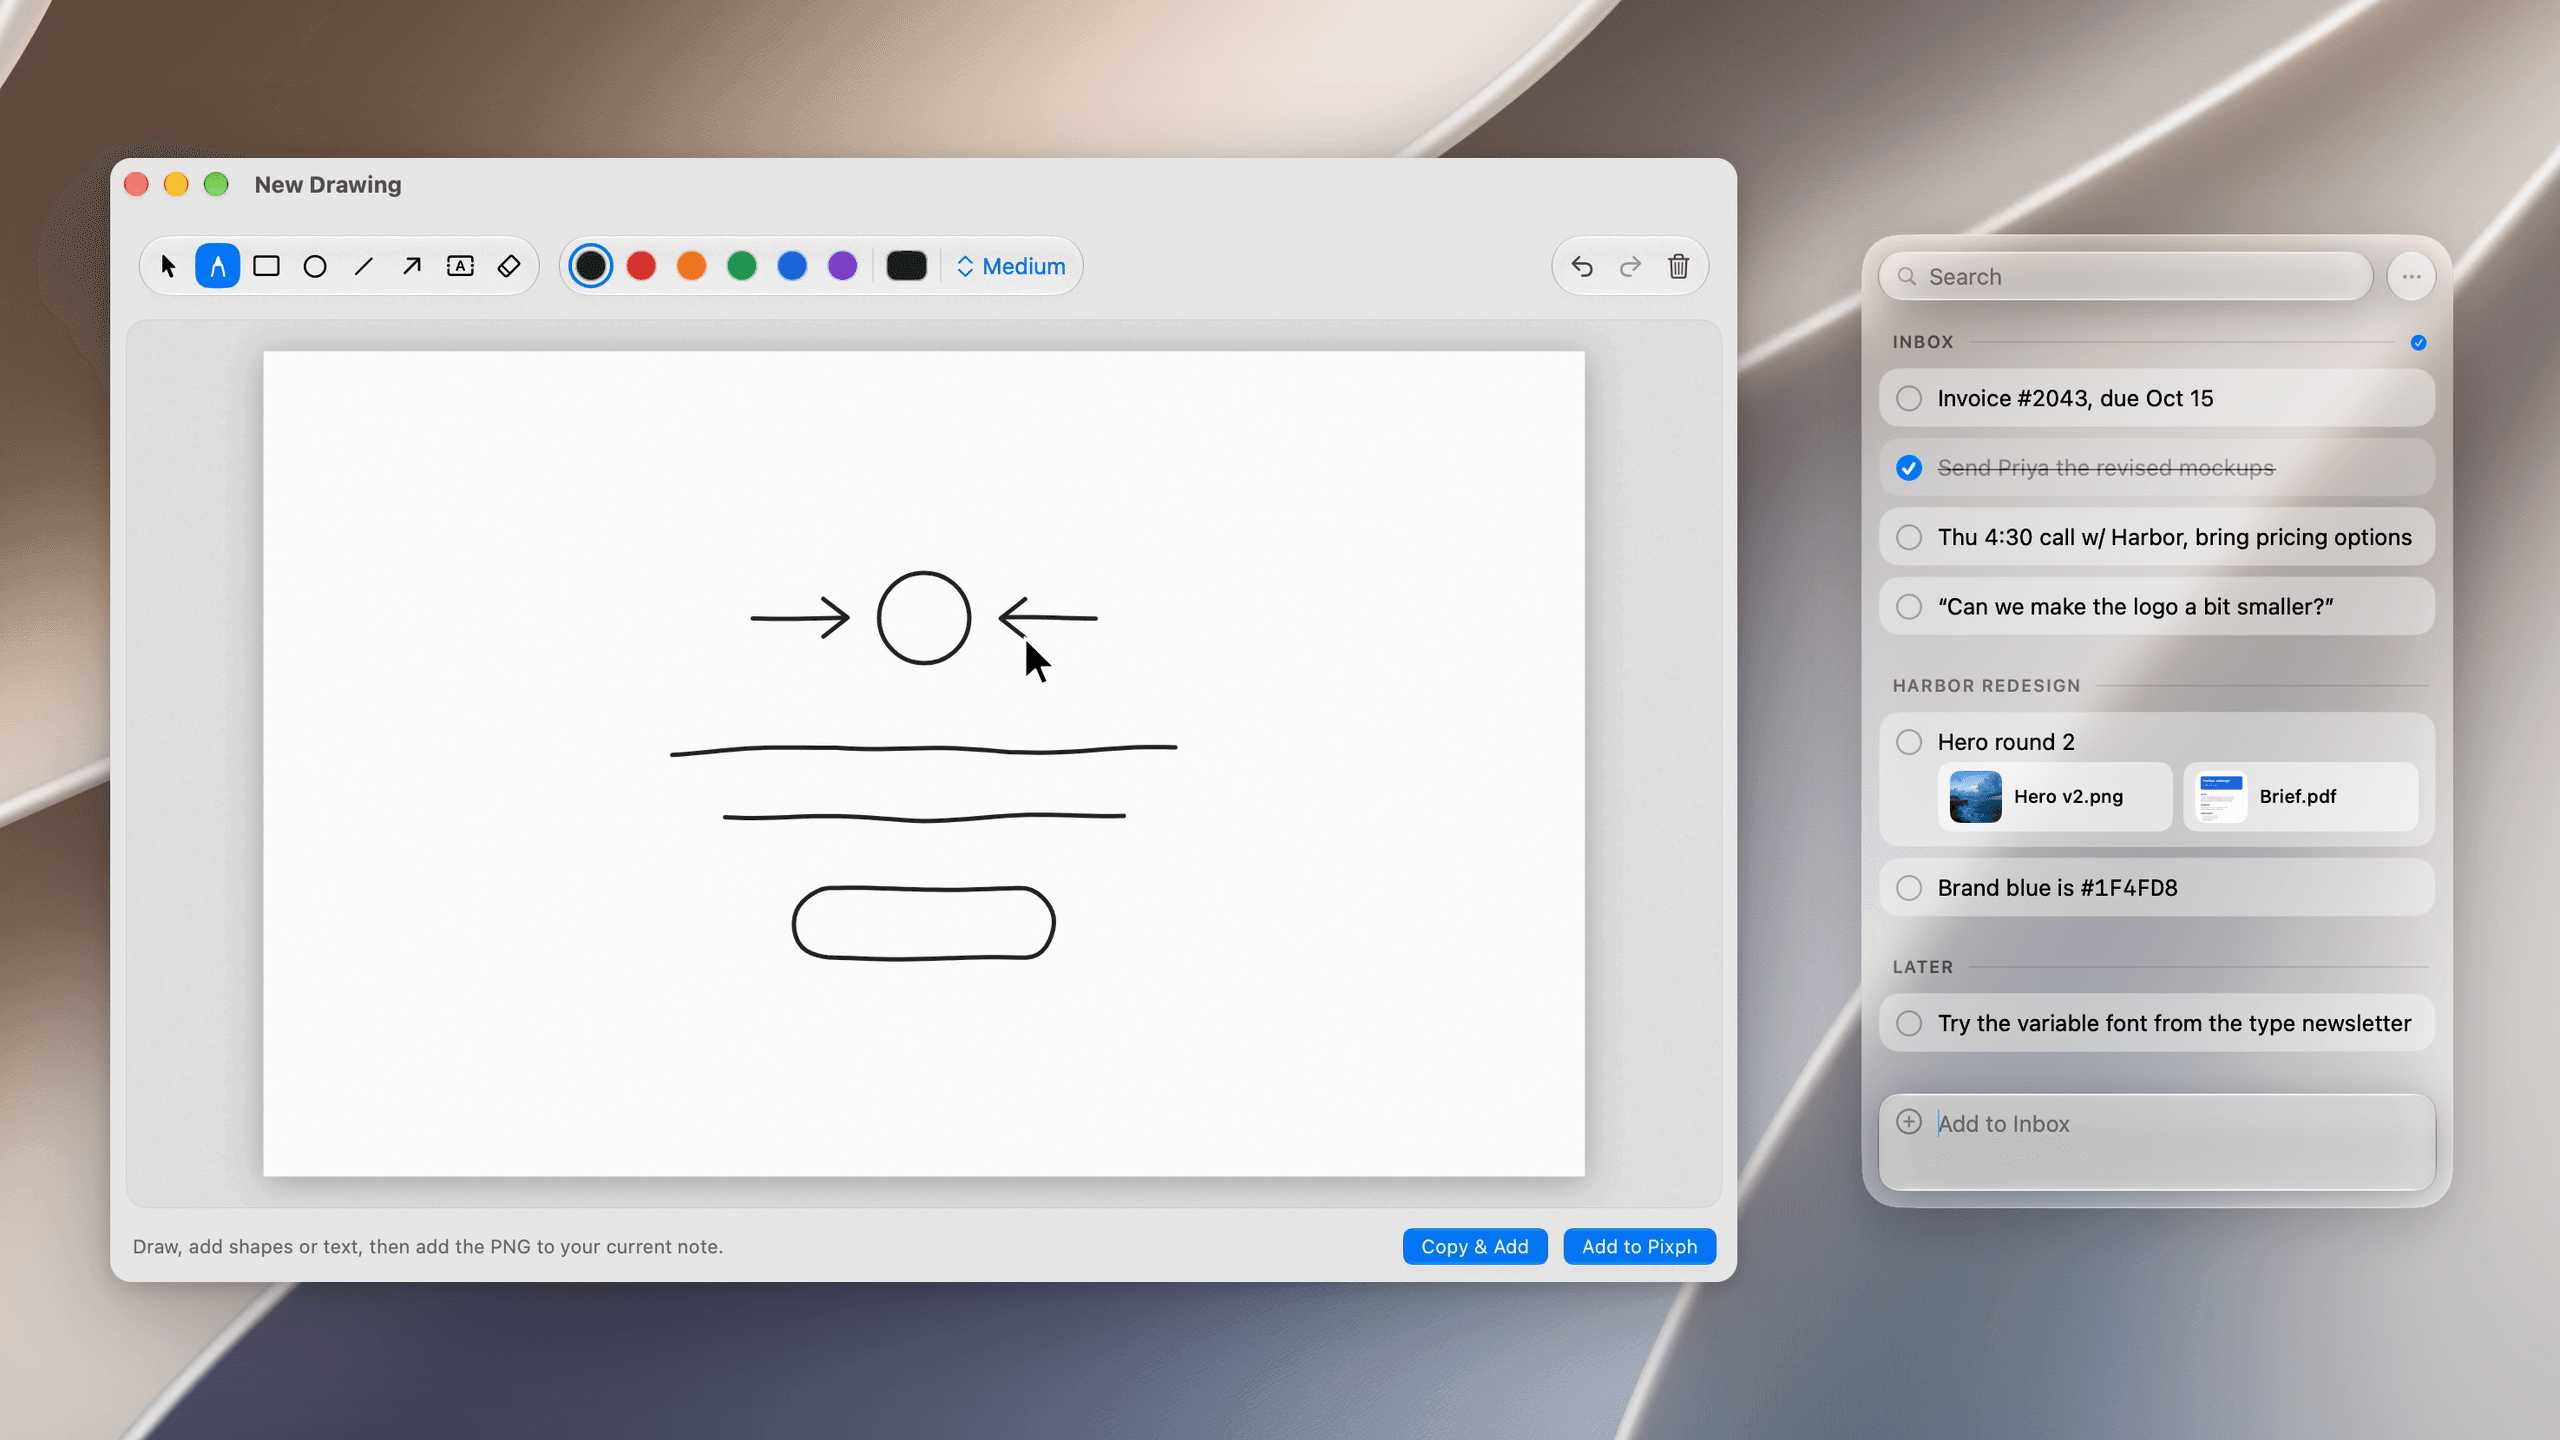Screen dimensions: 2560x1440
Task: Select Send Priya the revised mockups text
Action: click(x=2106, y=468)
